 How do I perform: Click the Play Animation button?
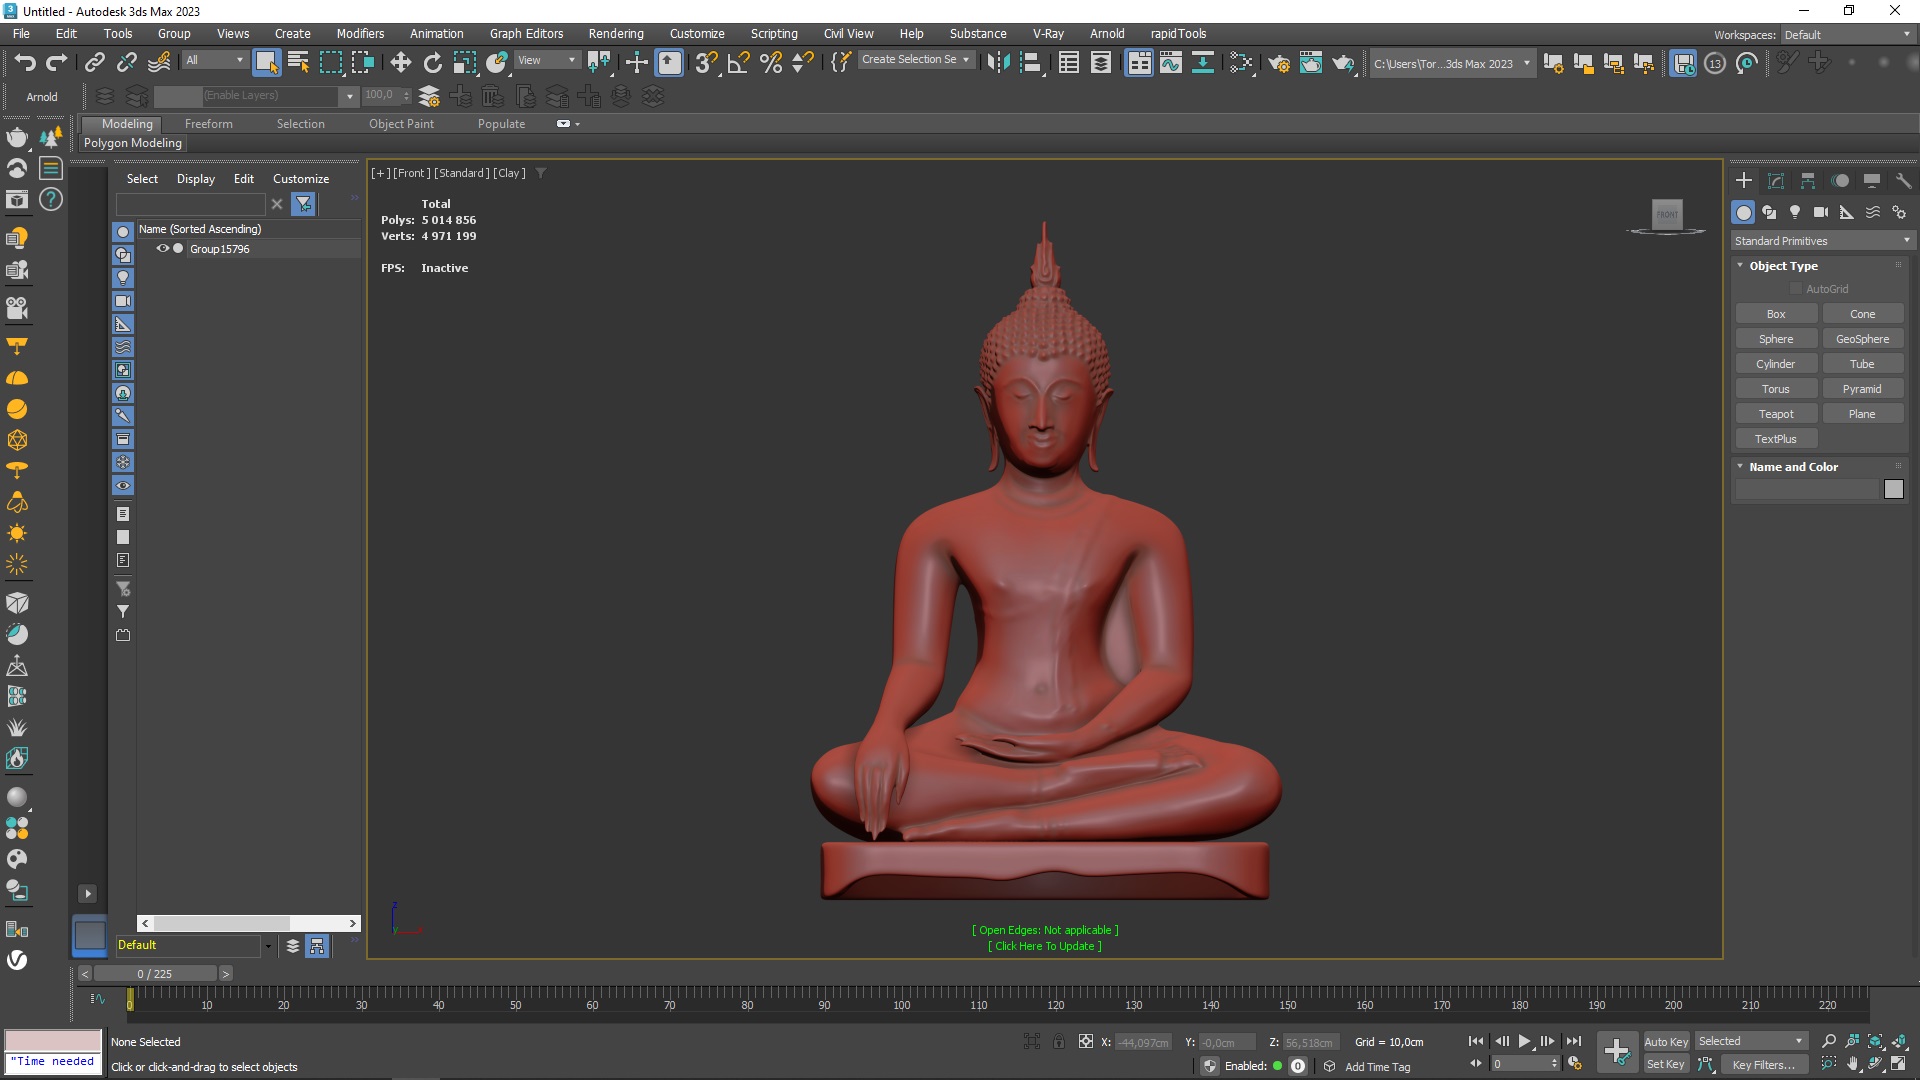1524,1042
